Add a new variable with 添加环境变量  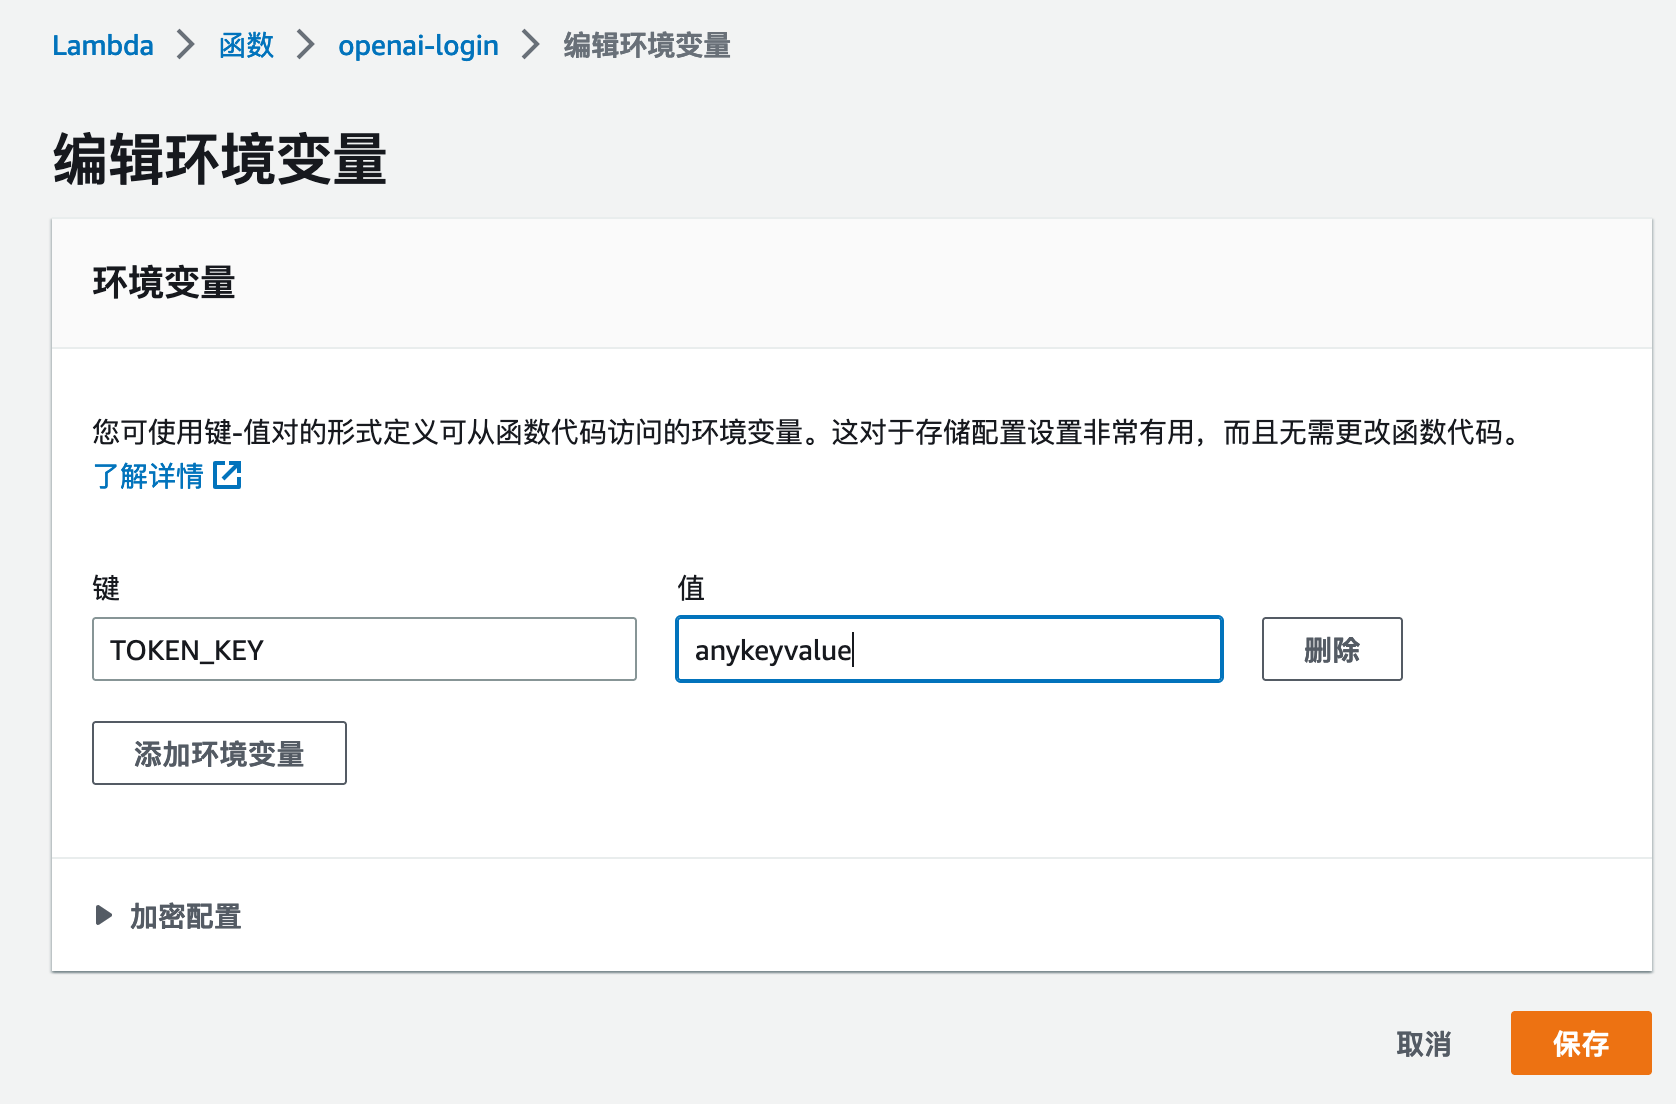pyautogui.click(x=219, y=753)
